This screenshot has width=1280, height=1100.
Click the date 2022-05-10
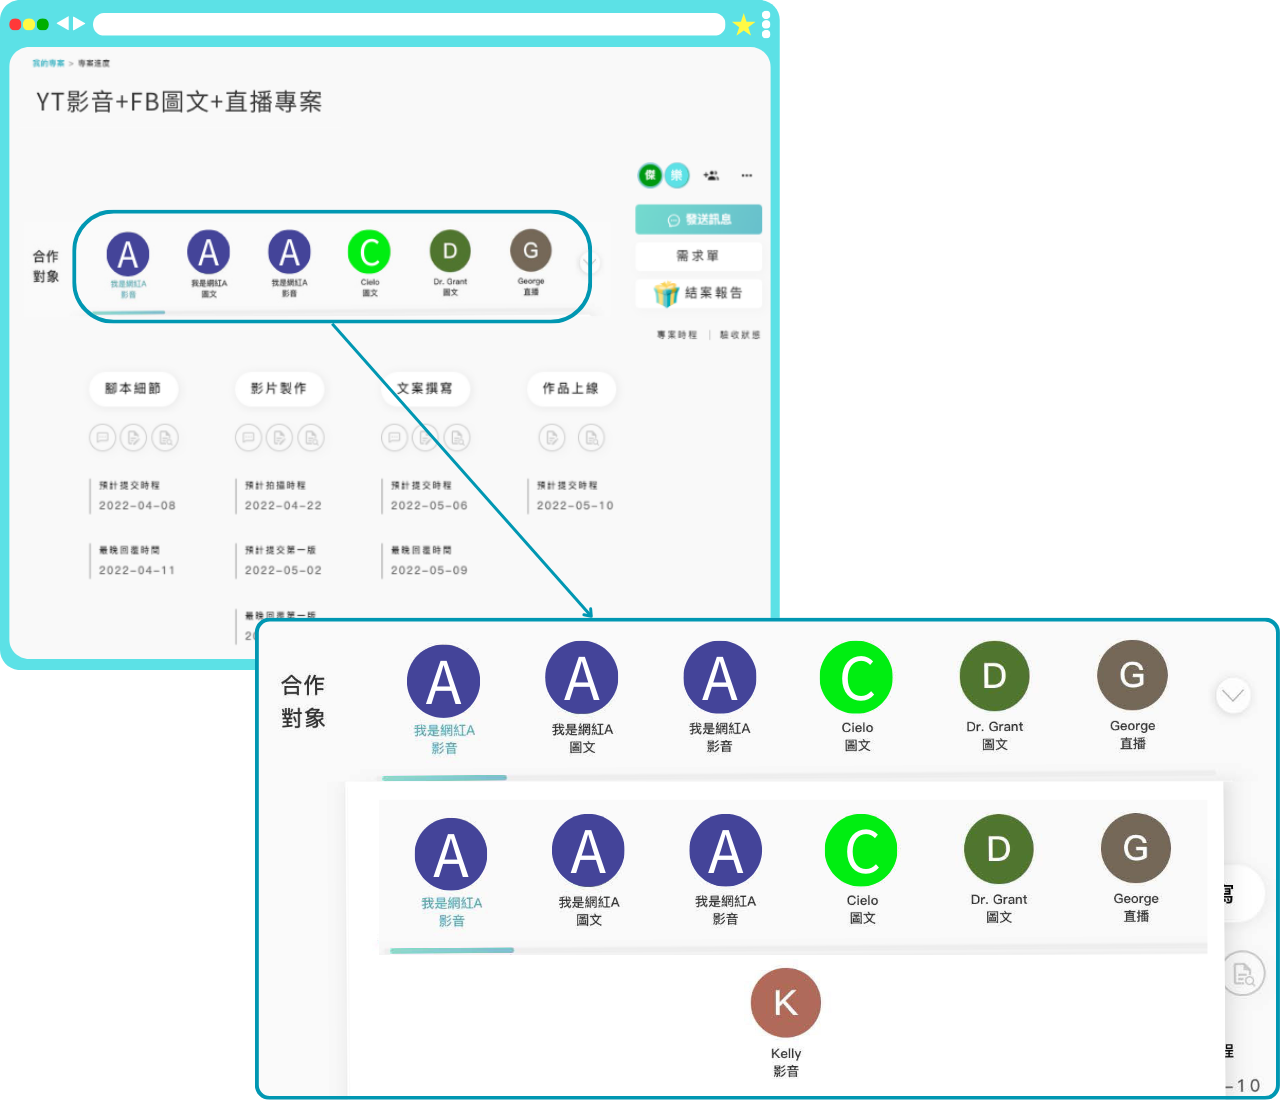click(x=575, y=506)
